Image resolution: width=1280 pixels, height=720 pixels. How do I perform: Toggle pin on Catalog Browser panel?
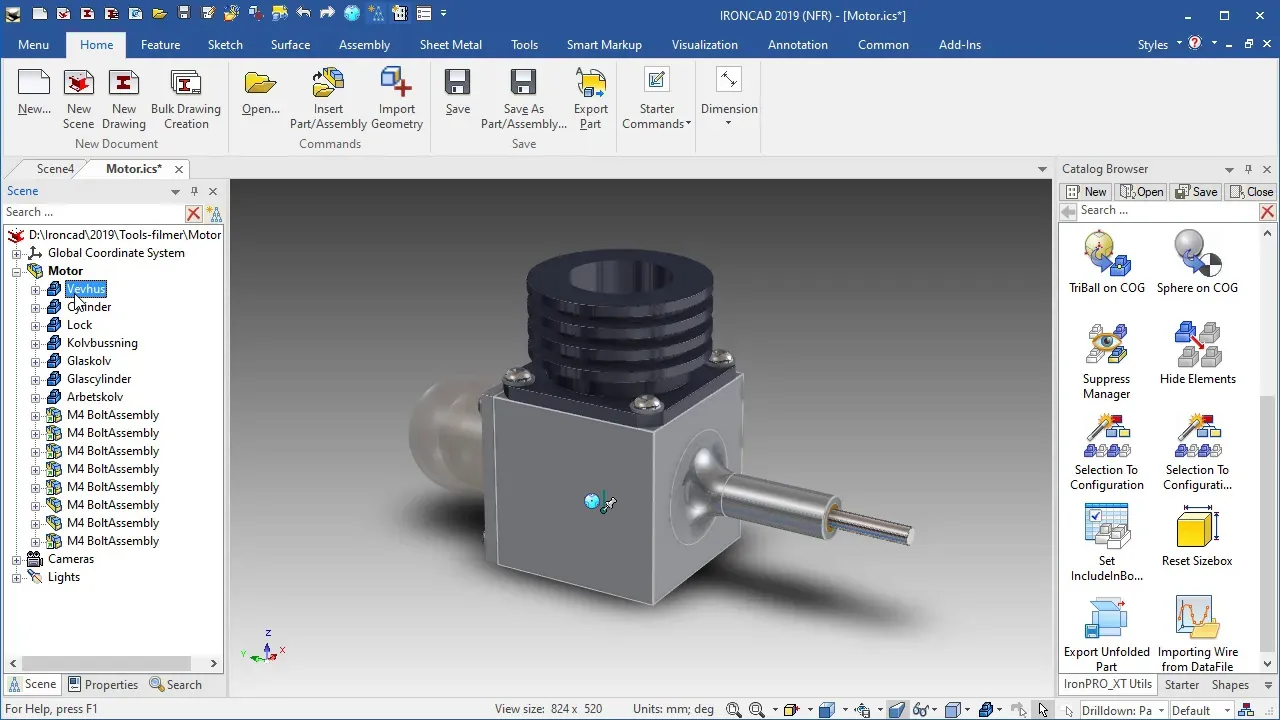1248,169
